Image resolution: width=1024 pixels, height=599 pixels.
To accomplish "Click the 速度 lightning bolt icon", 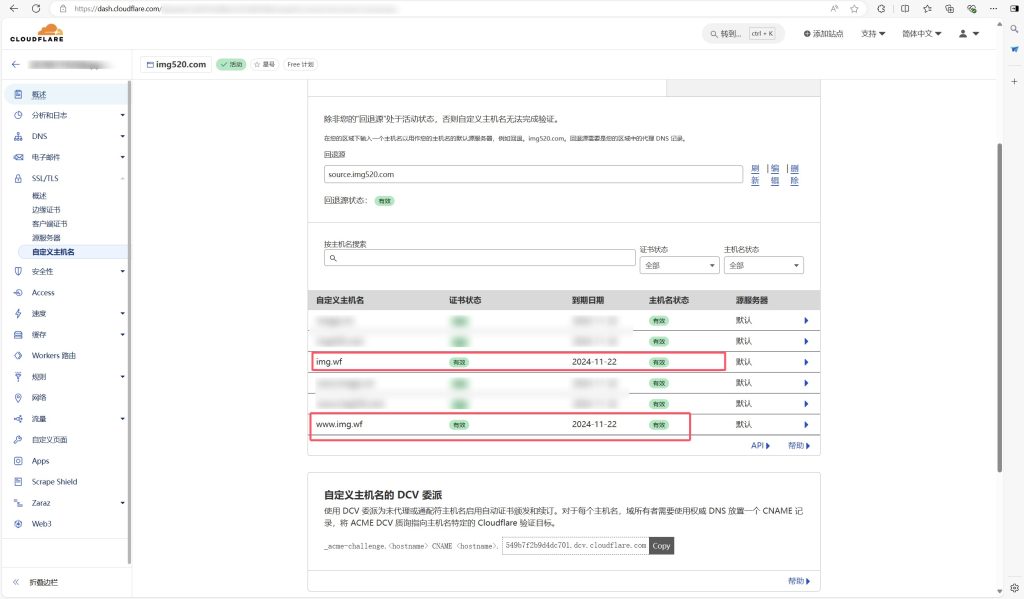I will (x=18, y=314).
